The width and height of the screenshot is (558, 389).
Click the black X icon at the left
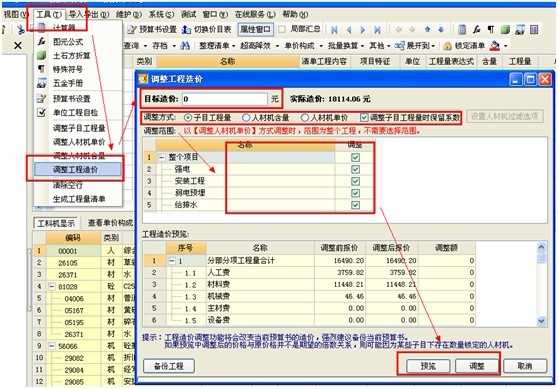tap(17, 46)
